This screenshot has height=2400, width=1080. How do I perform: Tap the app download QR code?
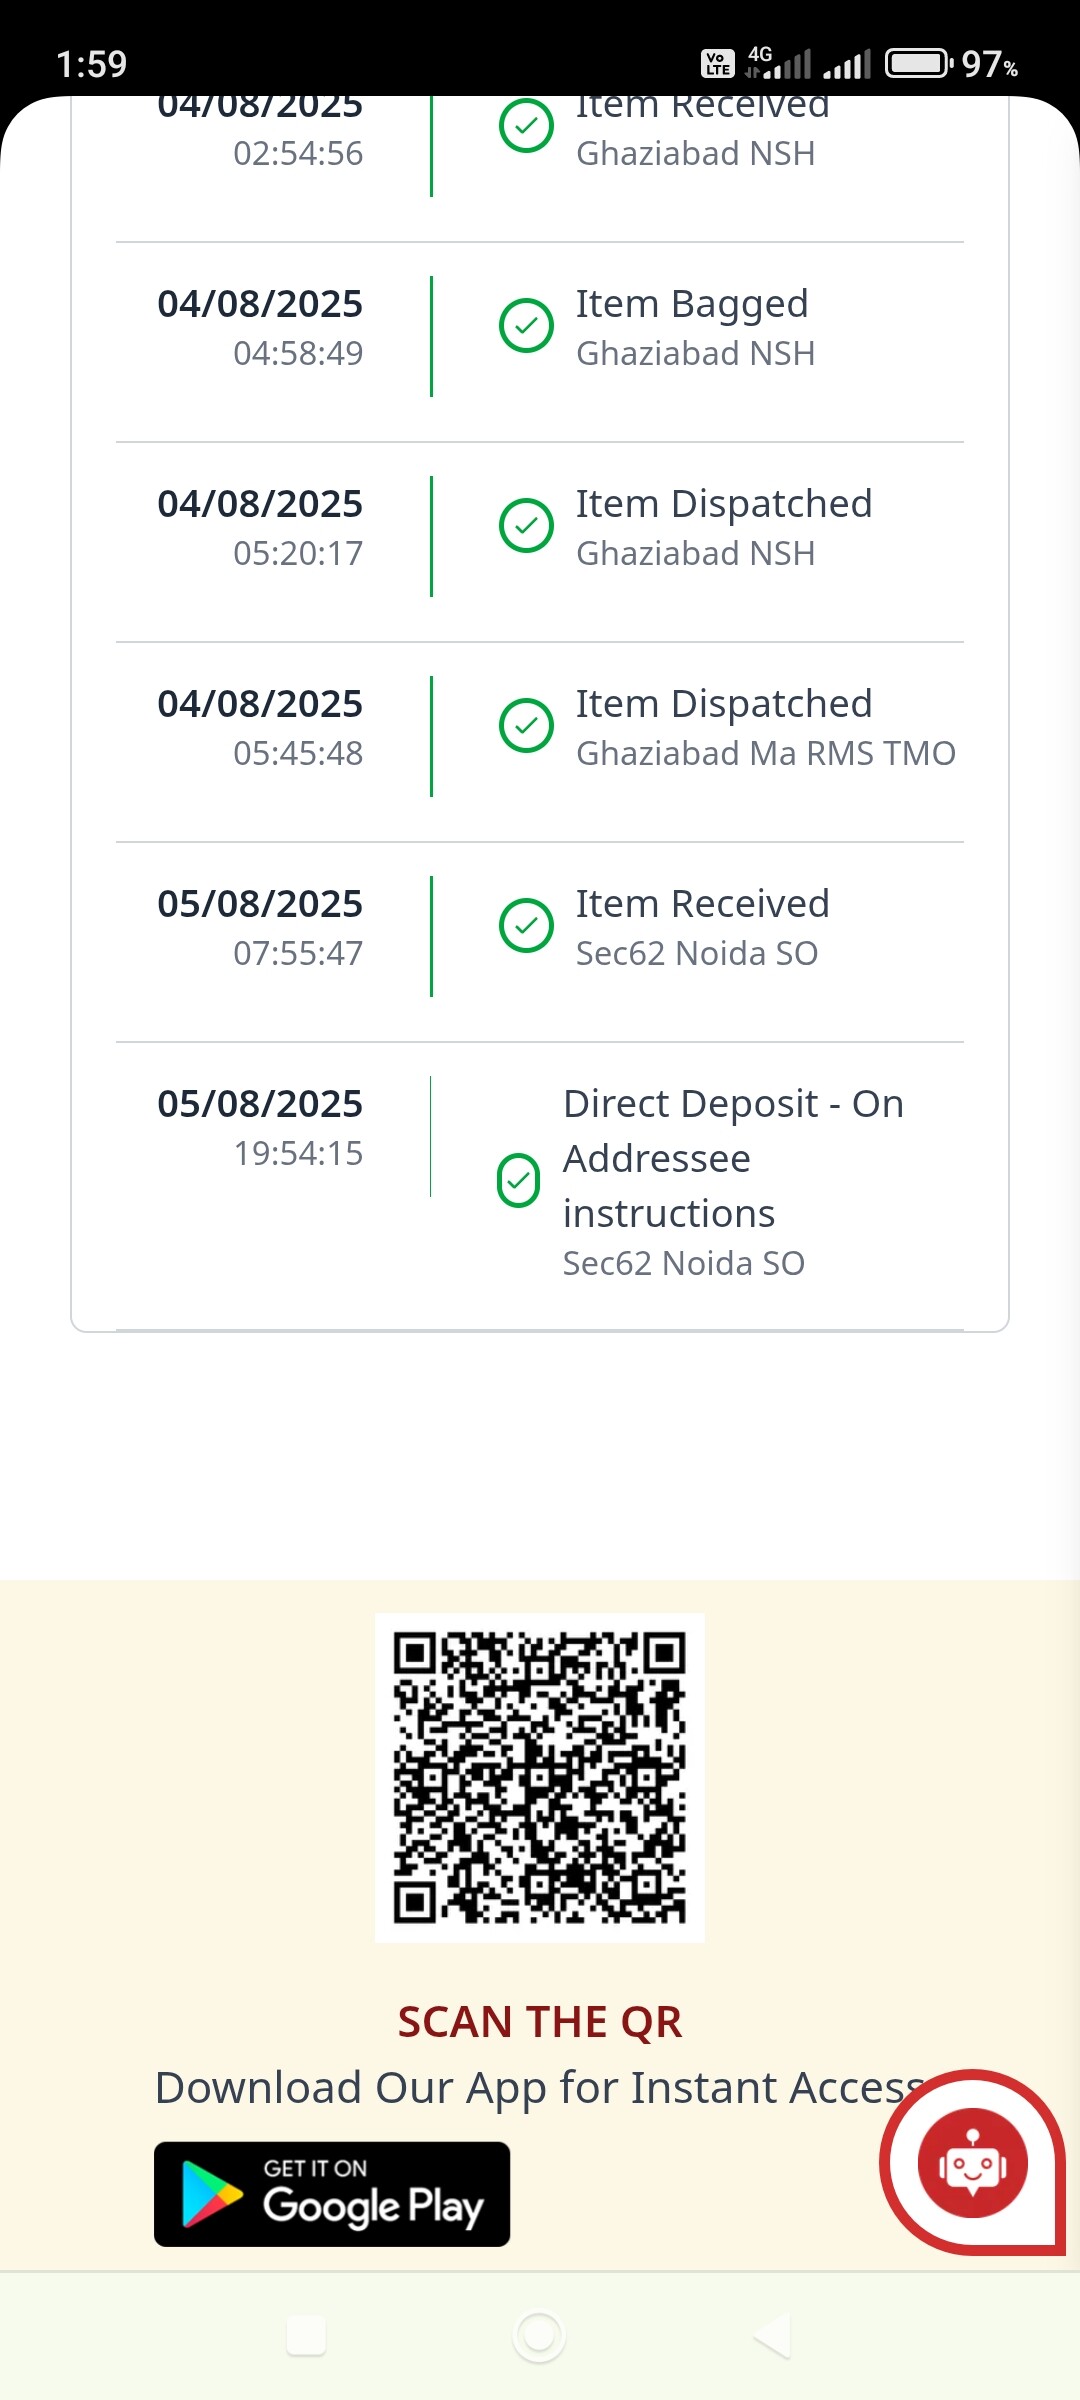coord(540,1777)
